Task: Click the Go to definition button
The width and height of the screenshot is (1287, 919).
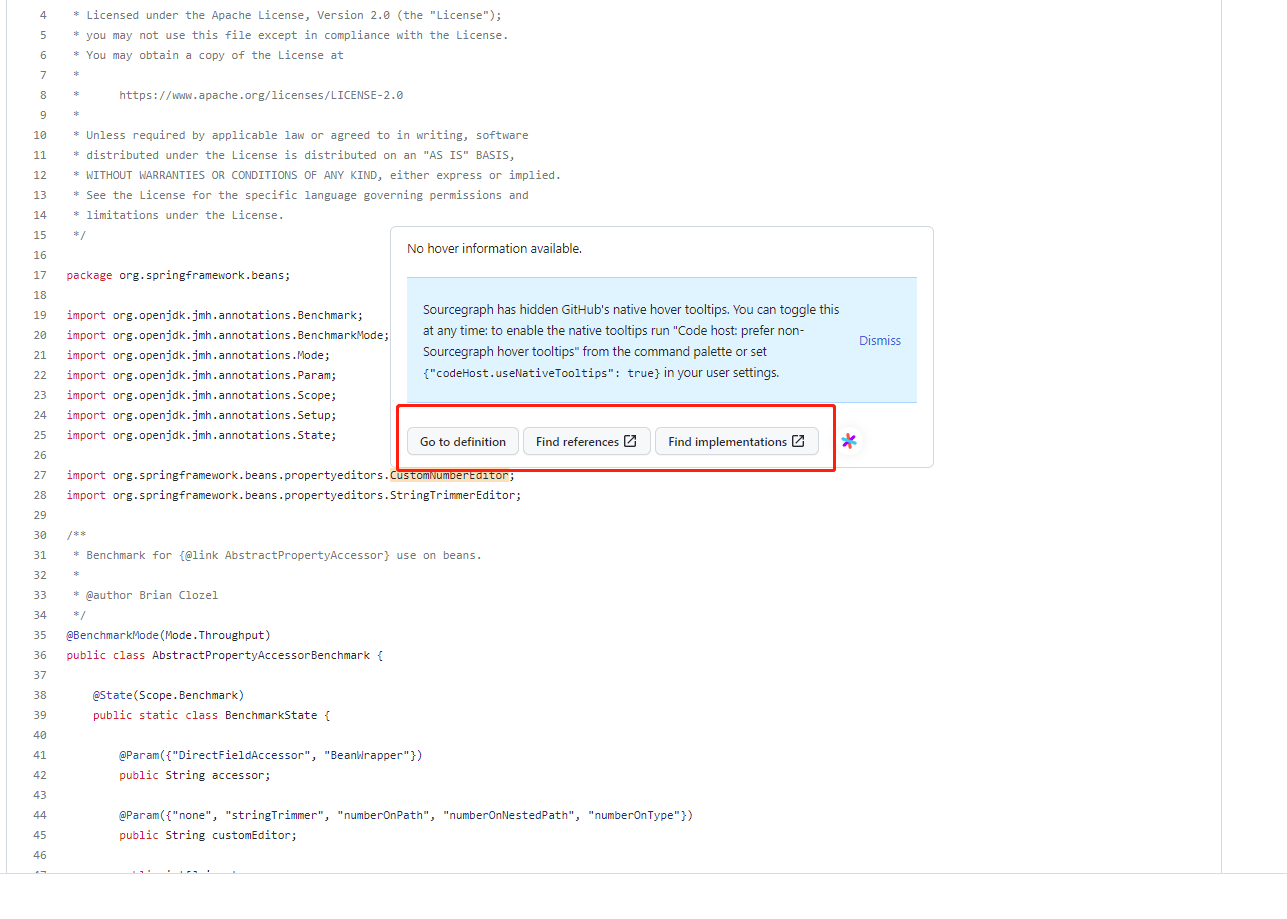Action: (463, 441)
